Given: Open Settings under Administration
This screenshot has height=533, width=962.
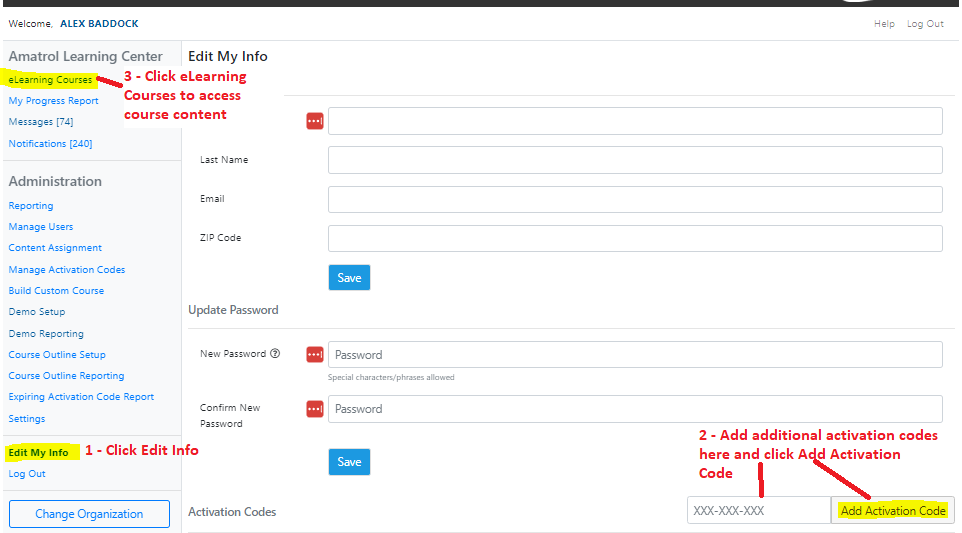Looking at the screenshot, I should [x=27, y=419].
